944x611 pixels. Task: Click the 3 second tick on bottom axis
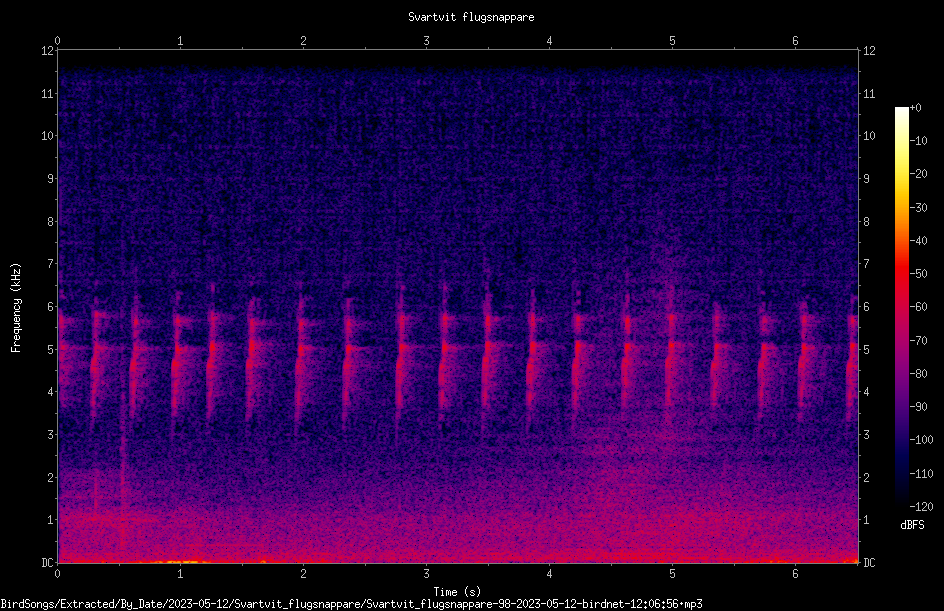click(426, 574)
